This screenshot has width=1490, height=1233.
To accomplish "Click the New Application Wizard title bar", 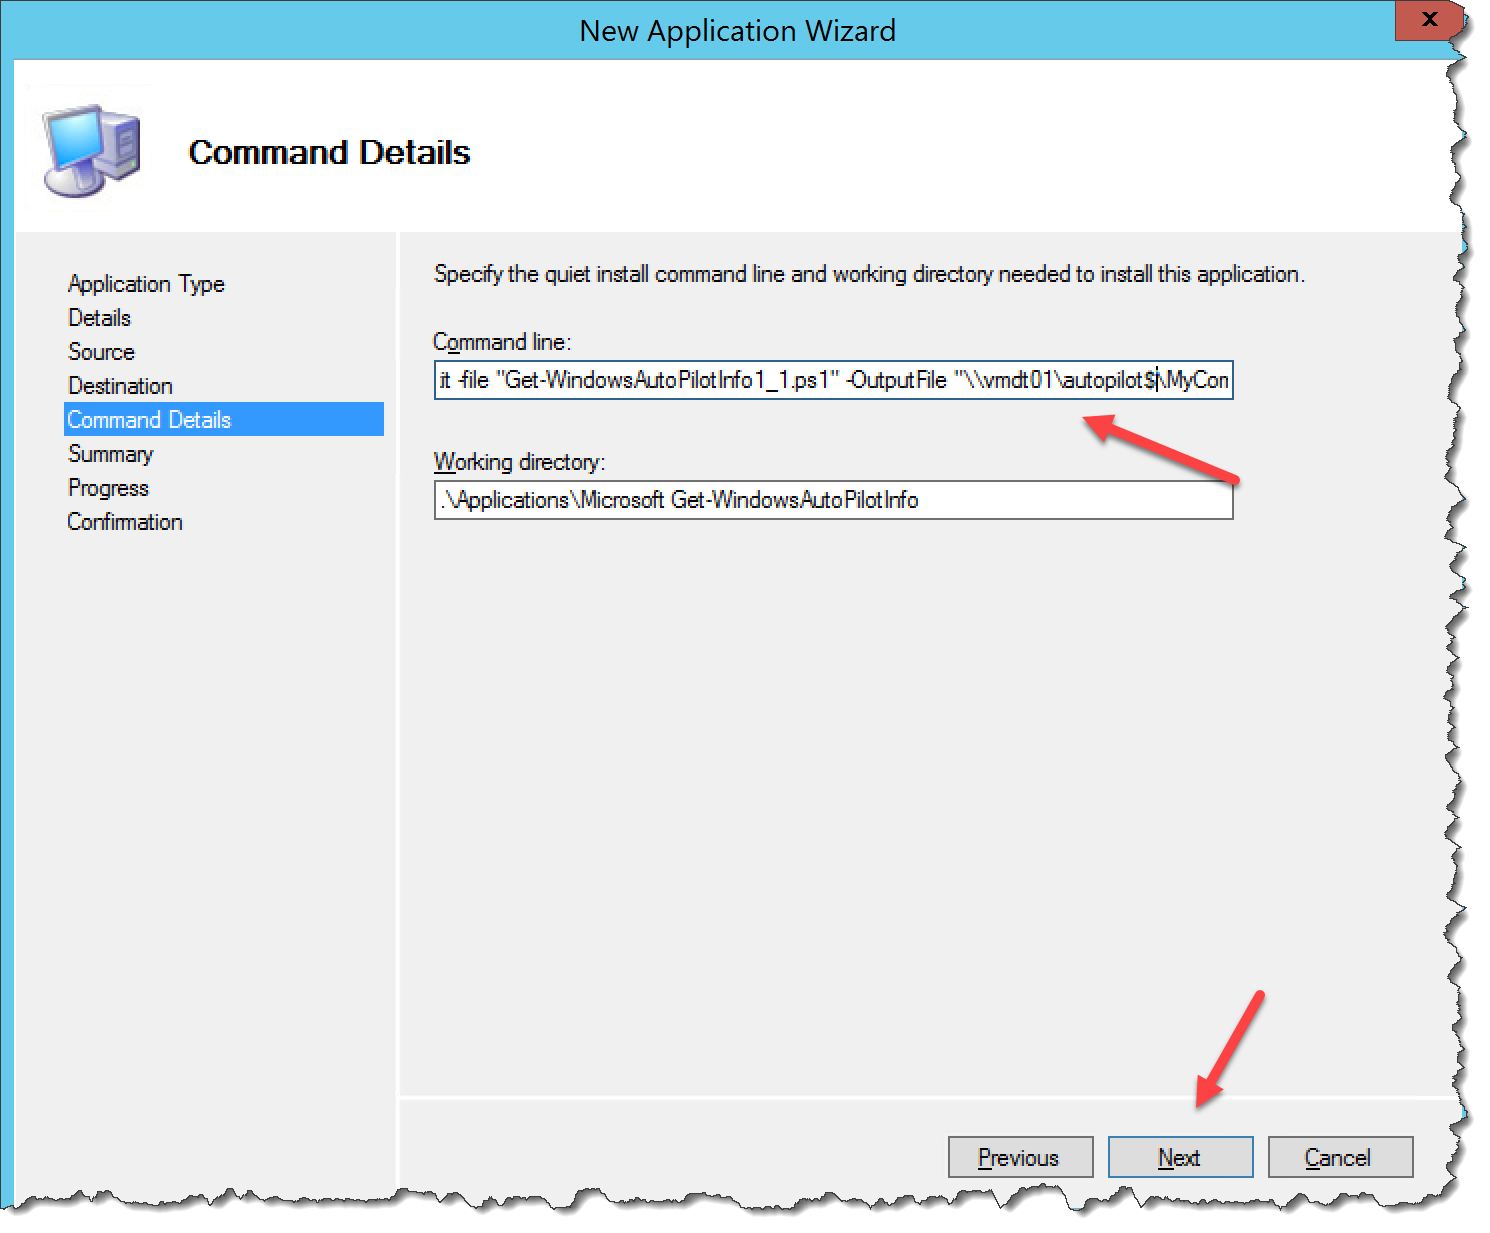I will click(738, 30).
